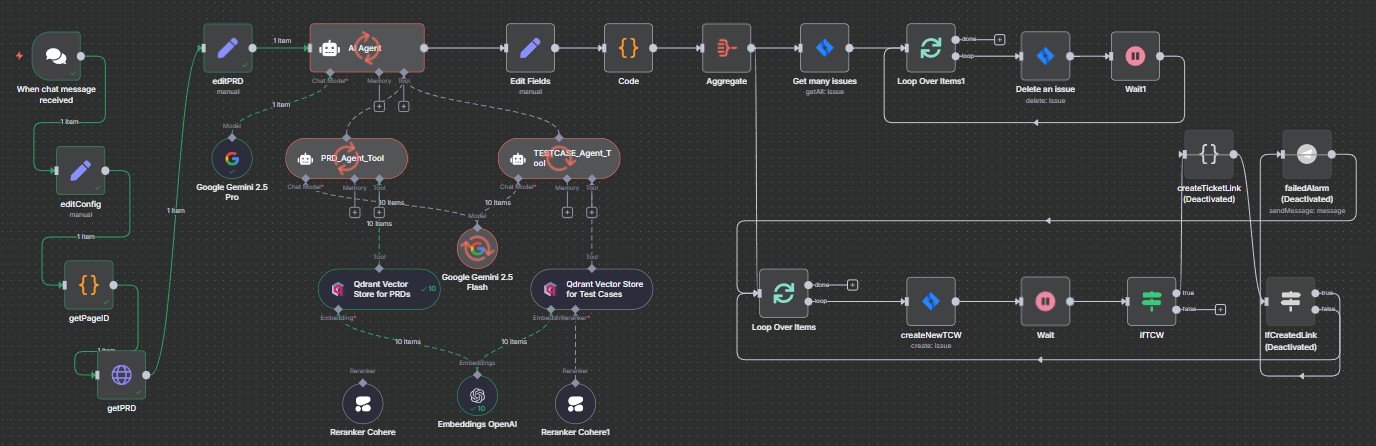1376x446 pixels.
Task: Open the getPageID code node
Action: pos(88,286)
